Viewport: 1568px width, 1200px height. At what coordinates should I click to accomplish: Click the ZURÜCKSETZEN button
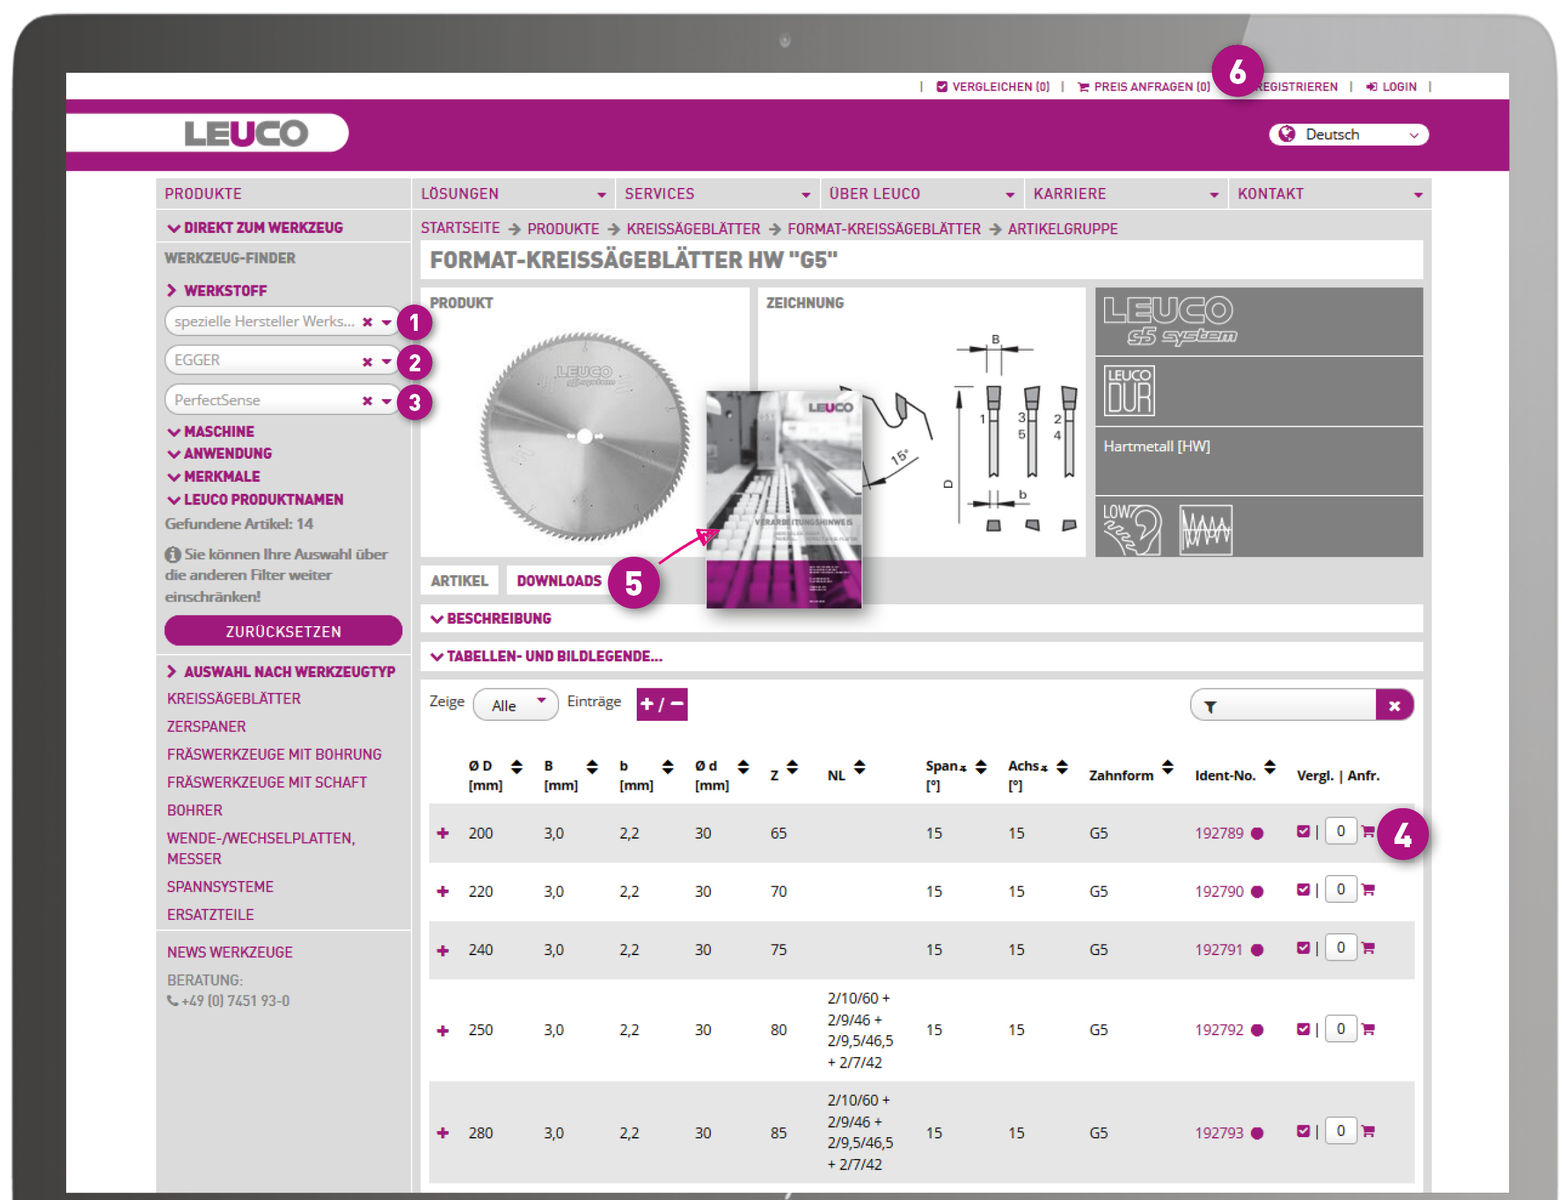(x=283, y=631)
